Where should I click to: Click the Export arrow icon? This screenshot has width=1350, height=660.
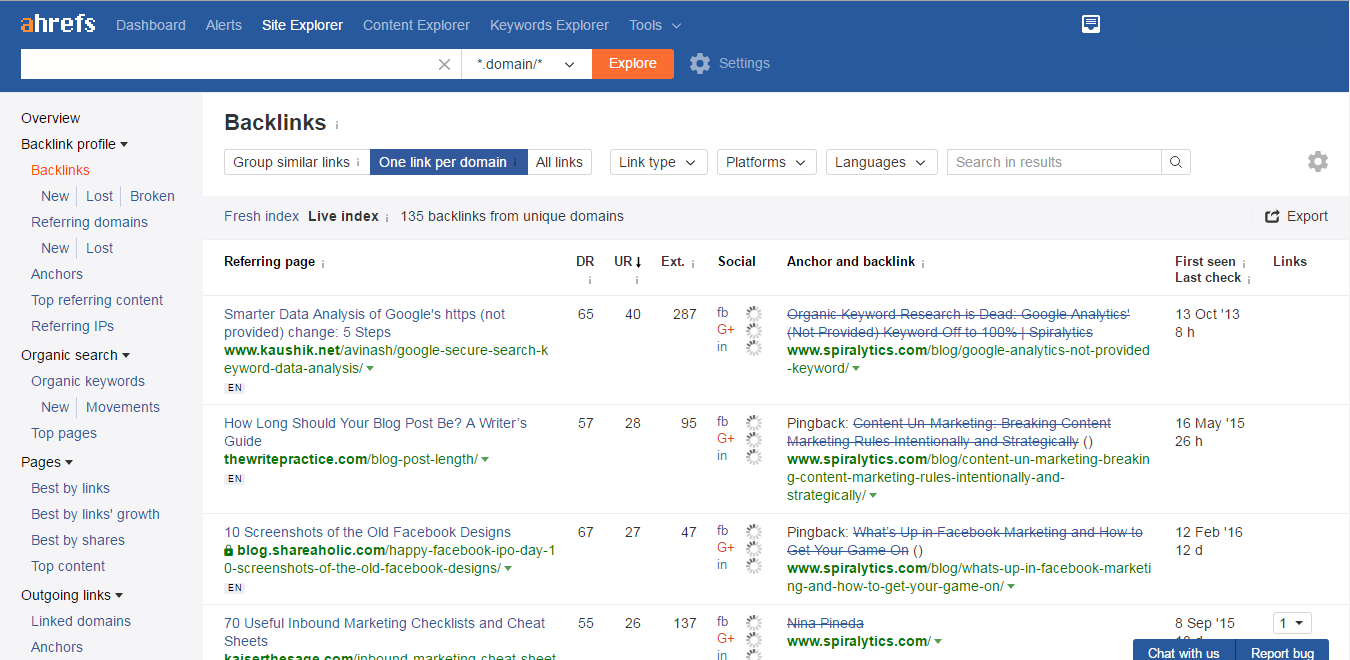pyautogui.click(x=1273, y=216)
